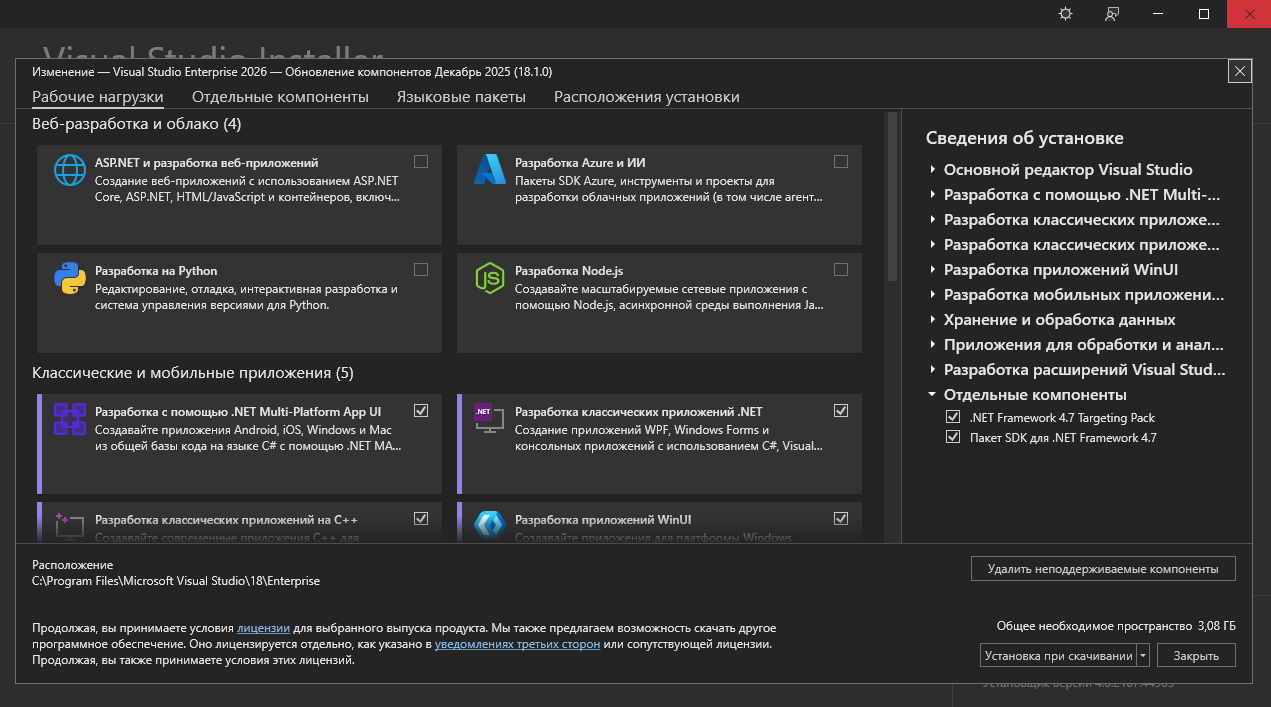Click the Node.js workload icon

tap(490, 279)
